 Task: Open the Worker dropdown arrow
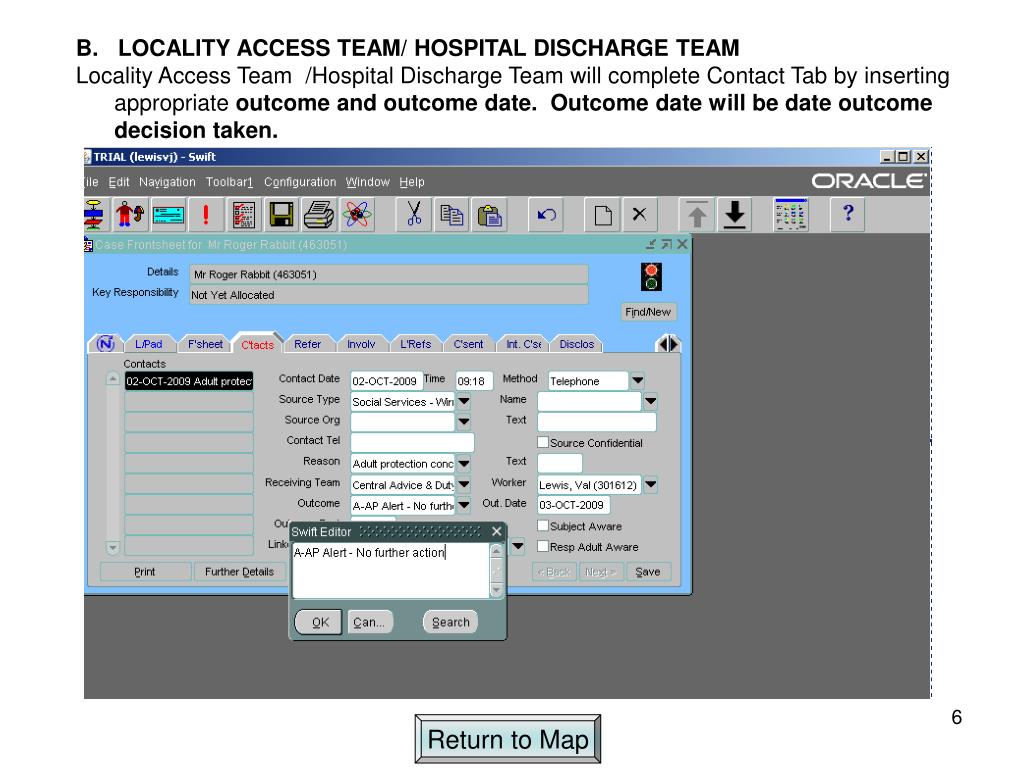coord(650,485)
